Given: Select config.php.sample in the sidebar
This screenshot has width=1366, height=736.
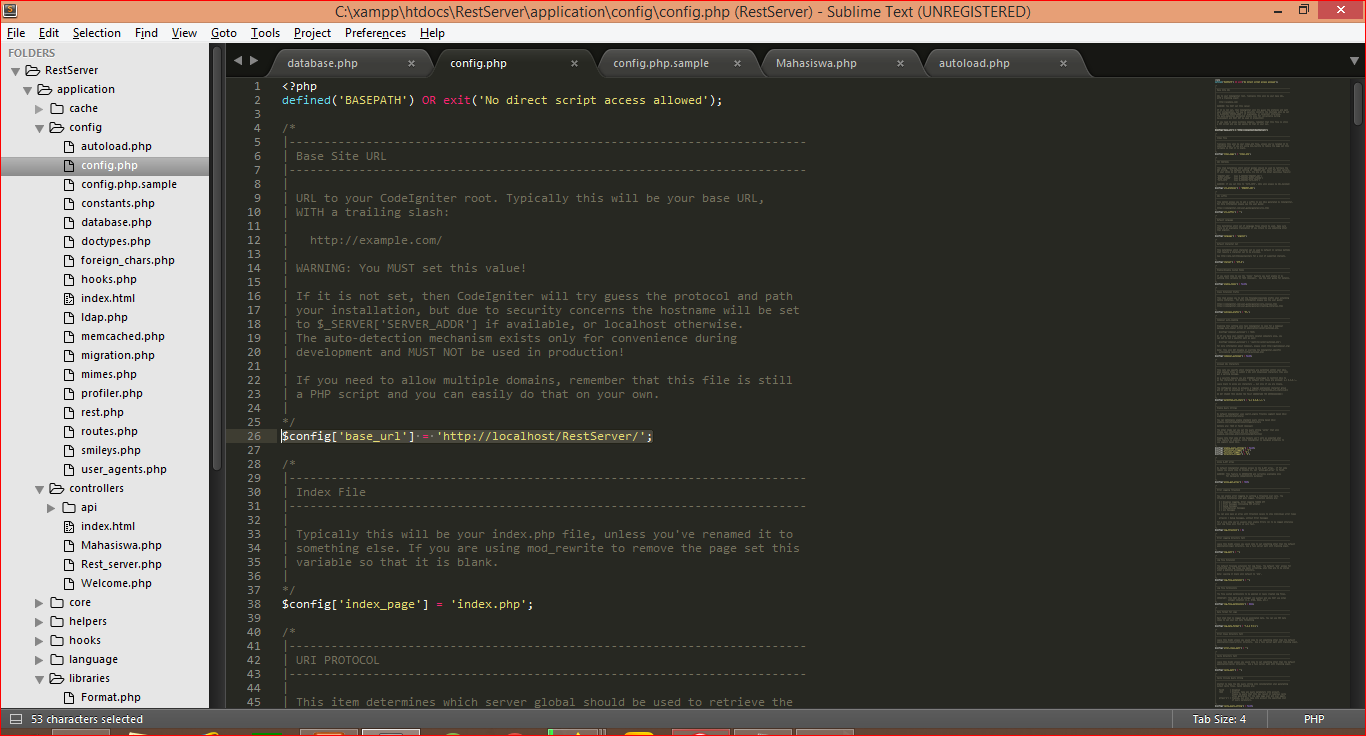Looking at the screenshot, I should tap(129, 185).
